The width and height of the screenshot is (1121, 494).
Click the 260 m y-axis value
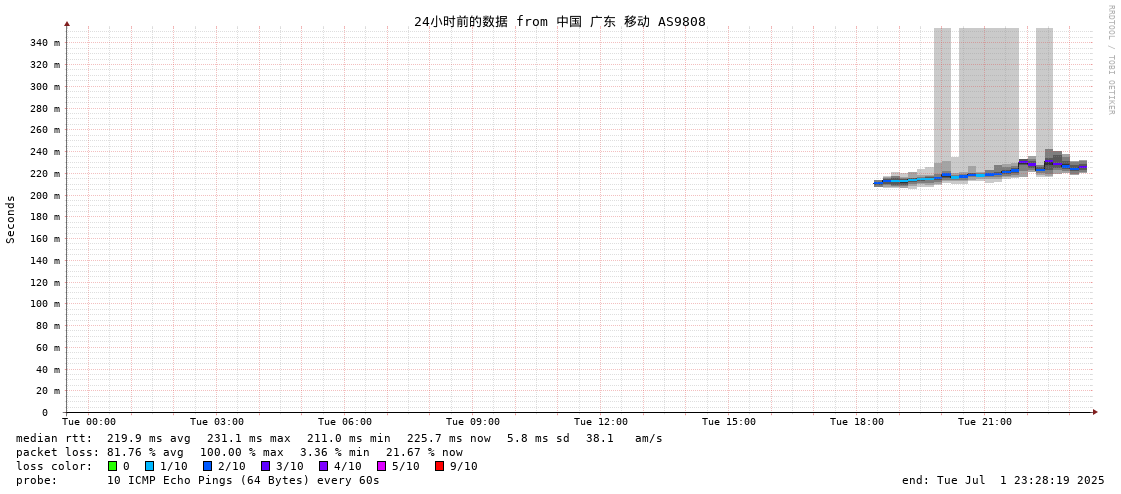(x=45, y=130)
